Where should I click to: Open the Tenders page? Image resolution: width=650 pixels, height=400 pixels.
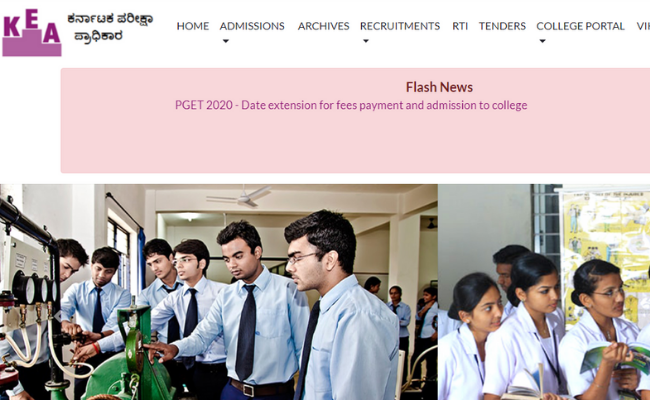pos(502,26)
